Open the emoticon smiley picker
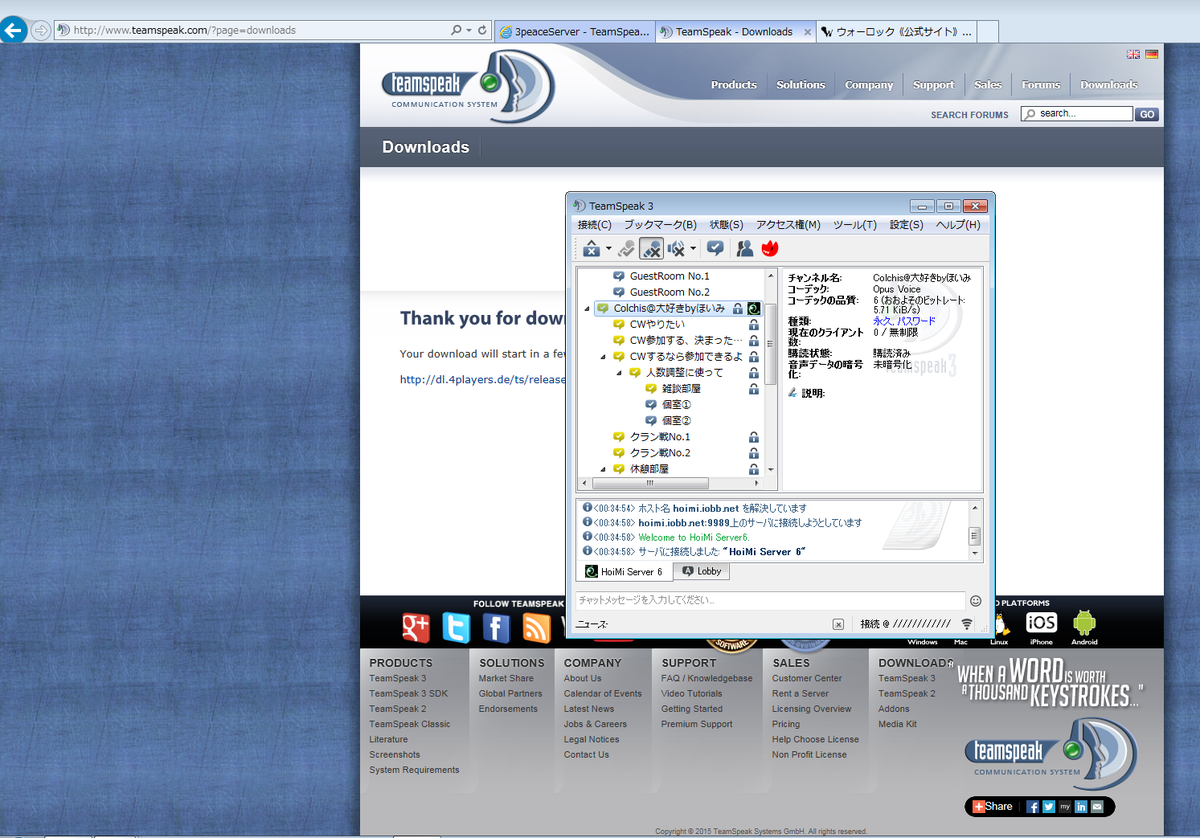1200x838 pixels. pyautogui.click(x=976, y=601)
